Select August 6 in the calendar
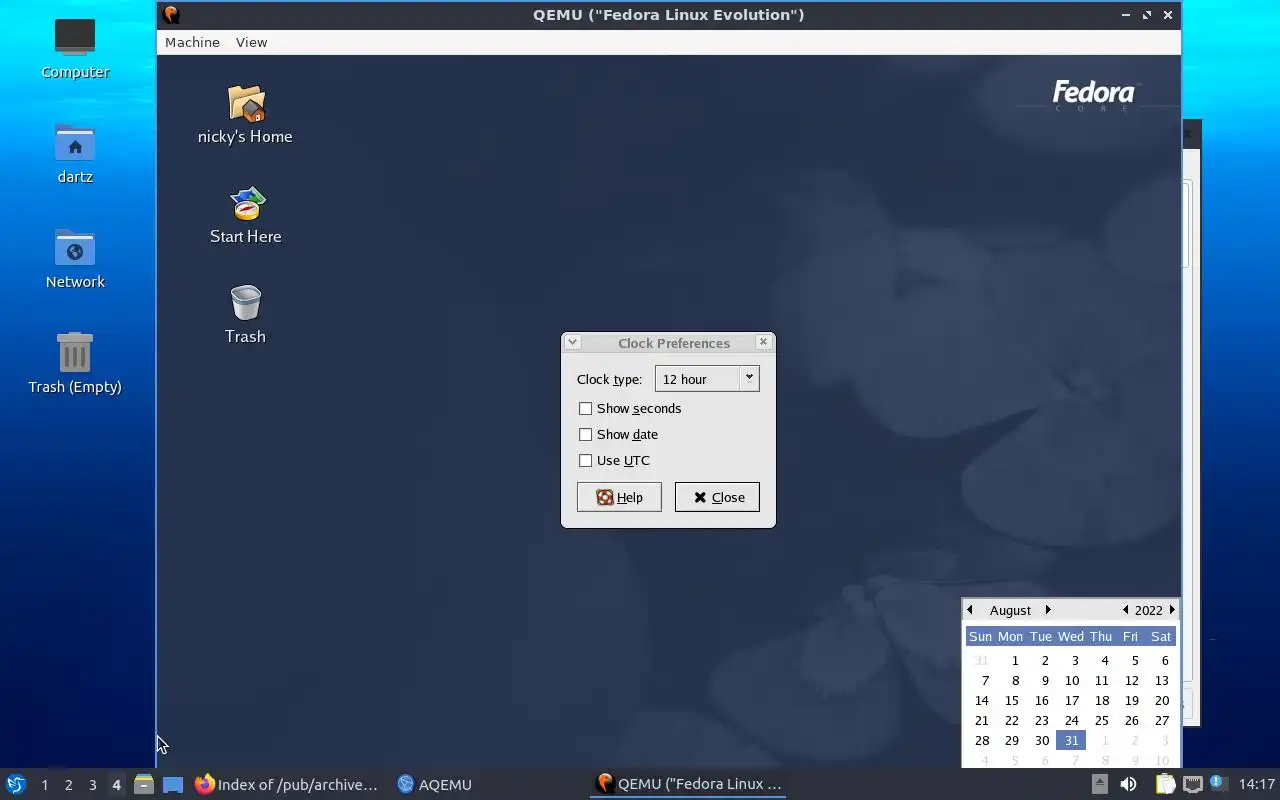The image size is (1280, 800). (1164, 660)
